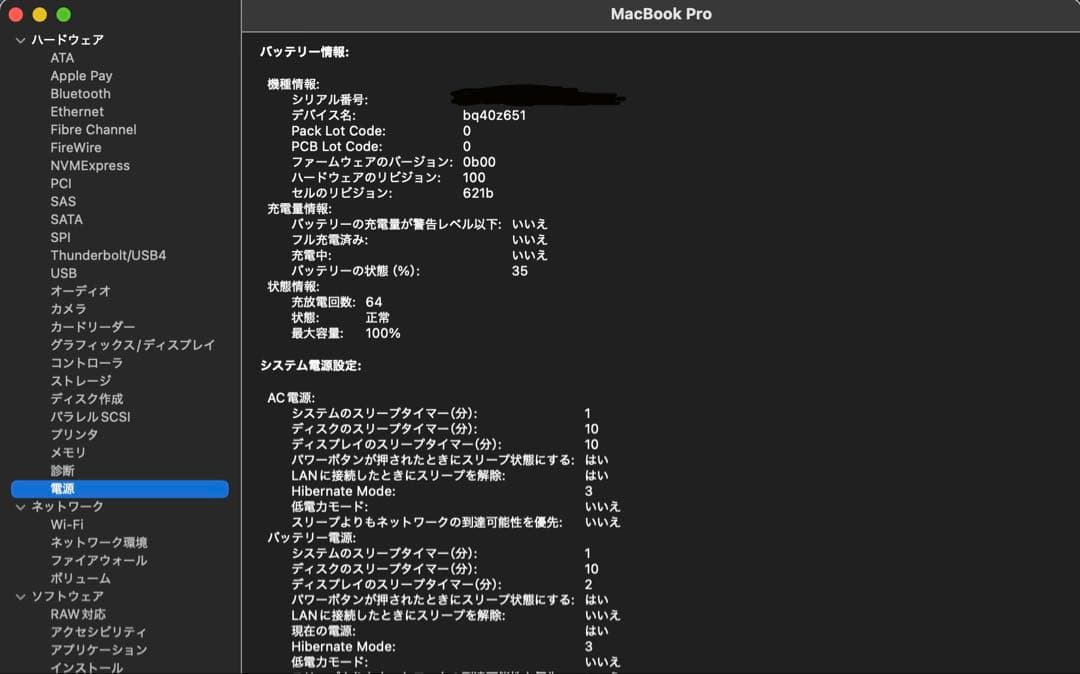Viewport: 1080px width, 674px height.
Task: Open Wi-Fi network information
Action: point(67,525)
